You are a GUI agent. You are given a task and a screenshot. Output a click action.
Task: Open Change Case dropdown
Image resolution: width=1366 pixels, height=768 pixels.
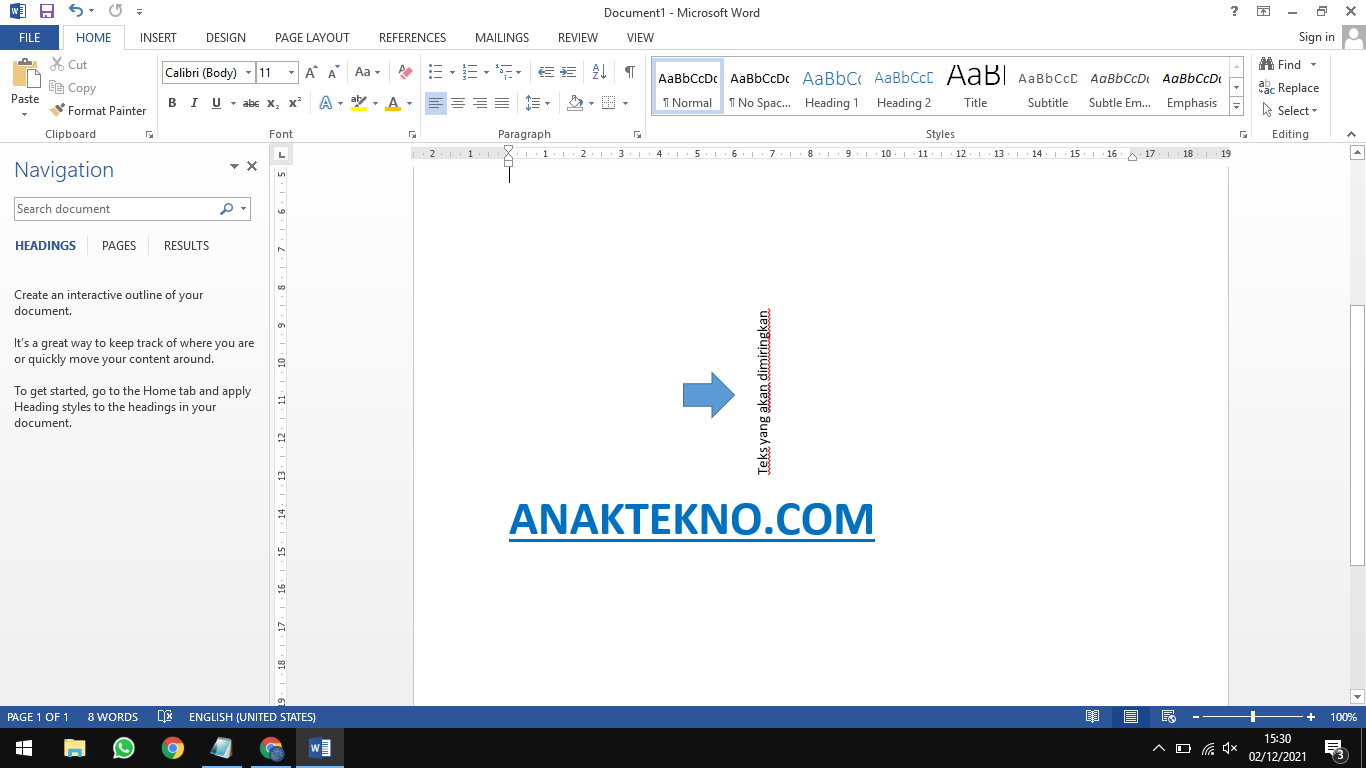(366, 73)
